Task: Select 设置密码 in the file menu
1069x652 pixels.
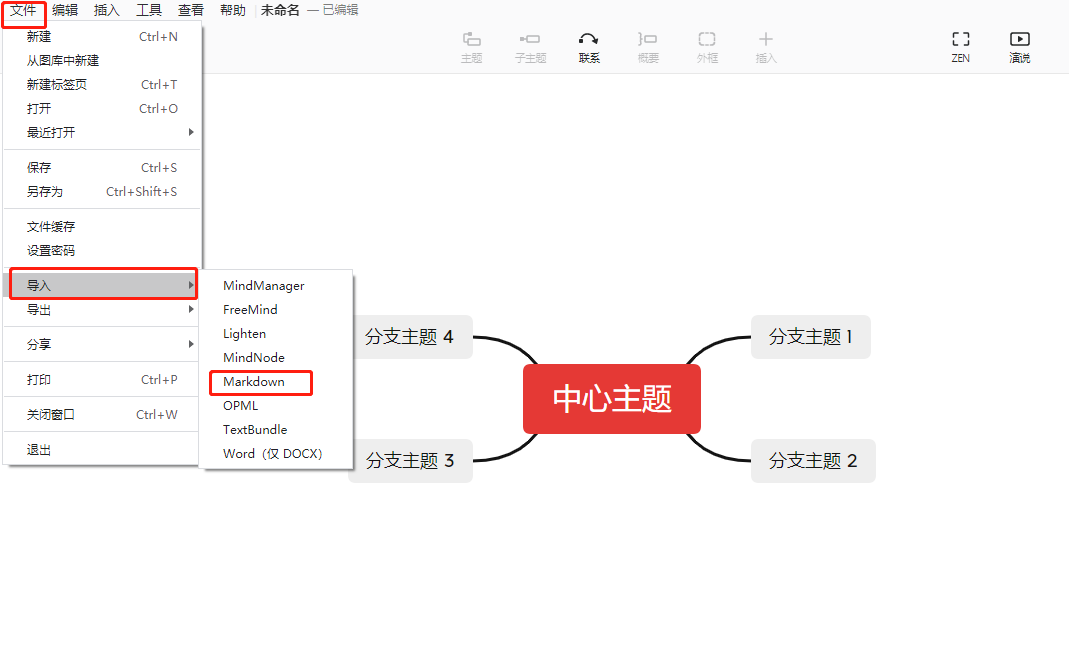Action: [51, 250]
